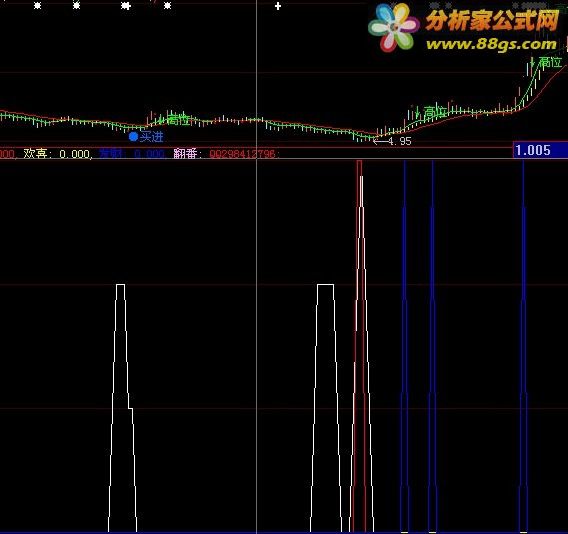Click the second white trapezoid peak top
This screenshot has height=534, width=568.
325,285
